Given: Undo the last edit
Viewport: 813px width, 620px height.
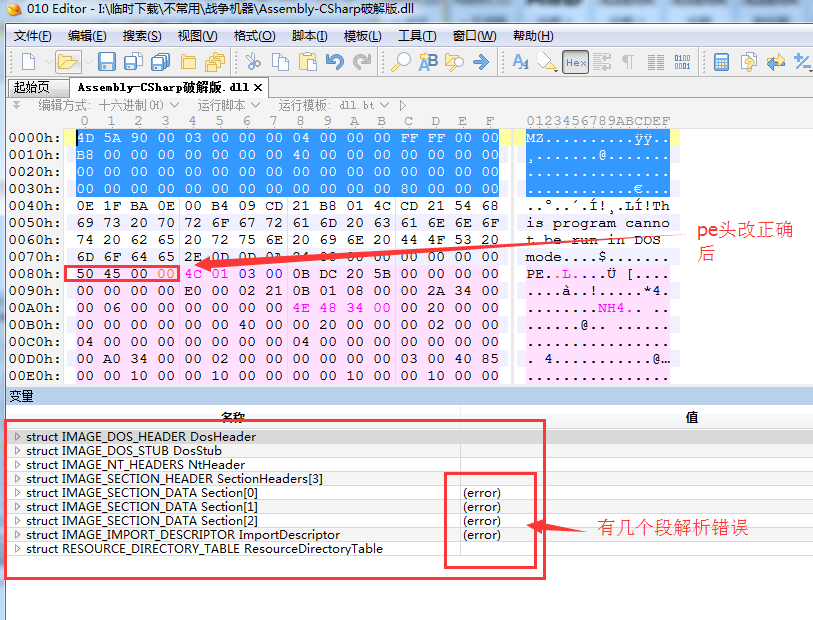Looking at the screenshot, I should point(335,62).
